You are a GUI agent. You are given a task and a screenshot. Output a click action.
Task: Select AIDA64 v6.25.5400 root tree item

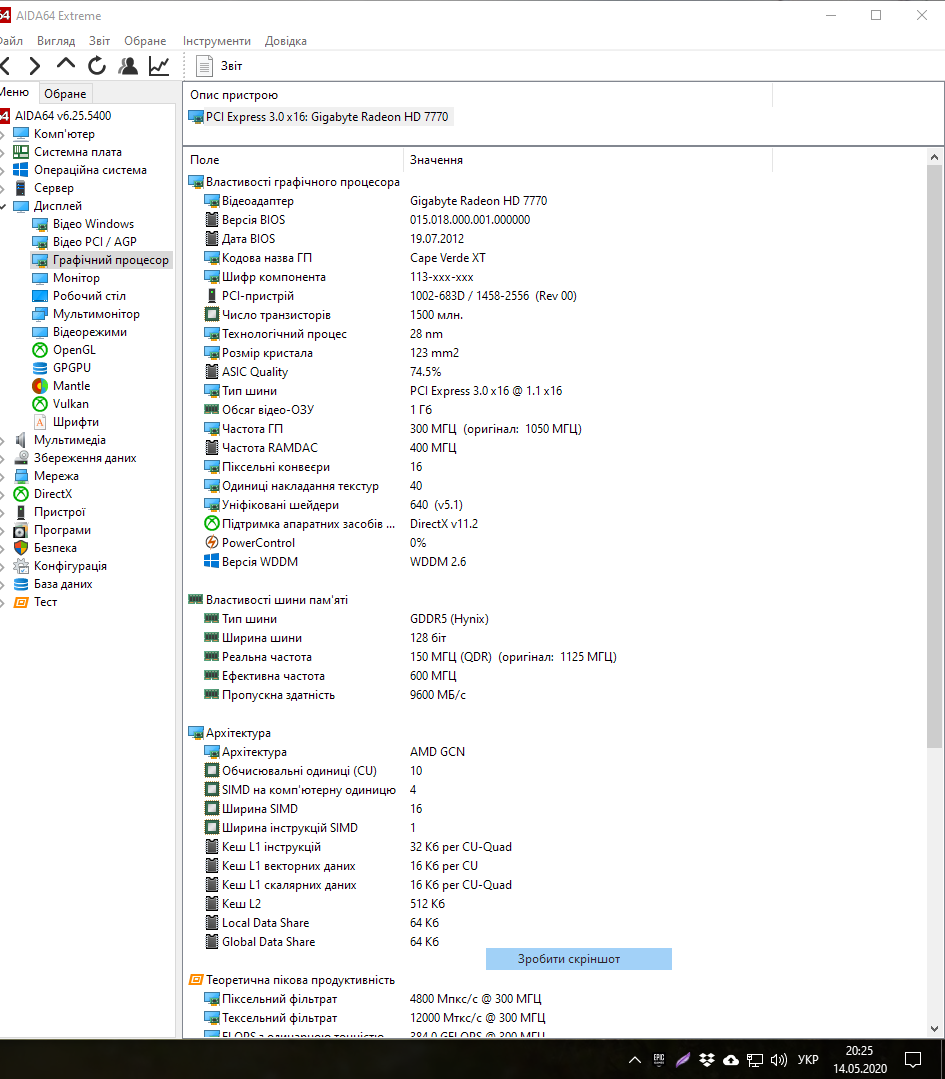[63, 116]
